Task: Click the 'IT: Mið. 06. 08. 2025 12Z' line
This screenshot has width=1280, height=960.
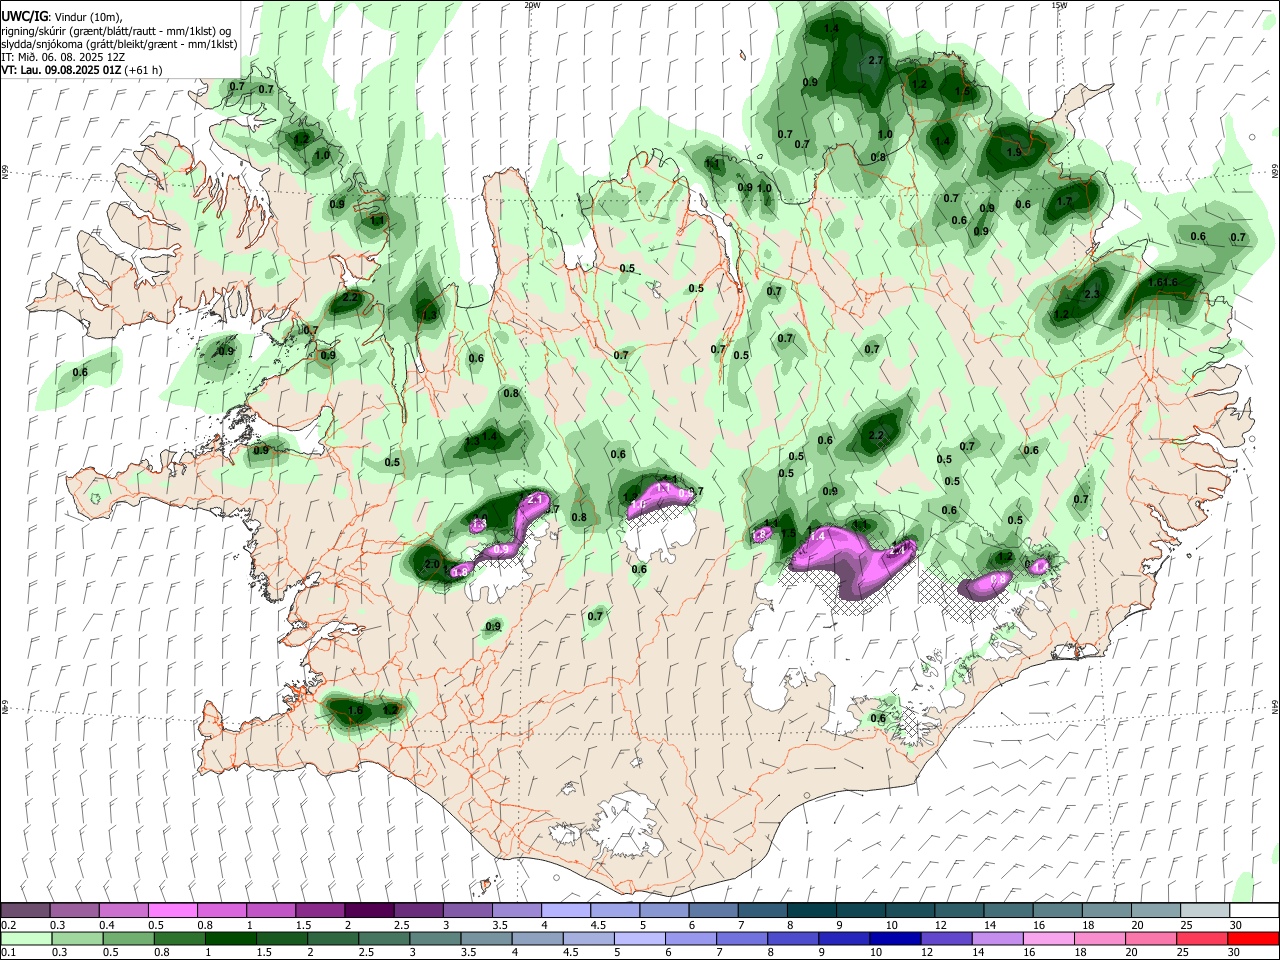Action: pyautogui.click(x=61, y=57)
